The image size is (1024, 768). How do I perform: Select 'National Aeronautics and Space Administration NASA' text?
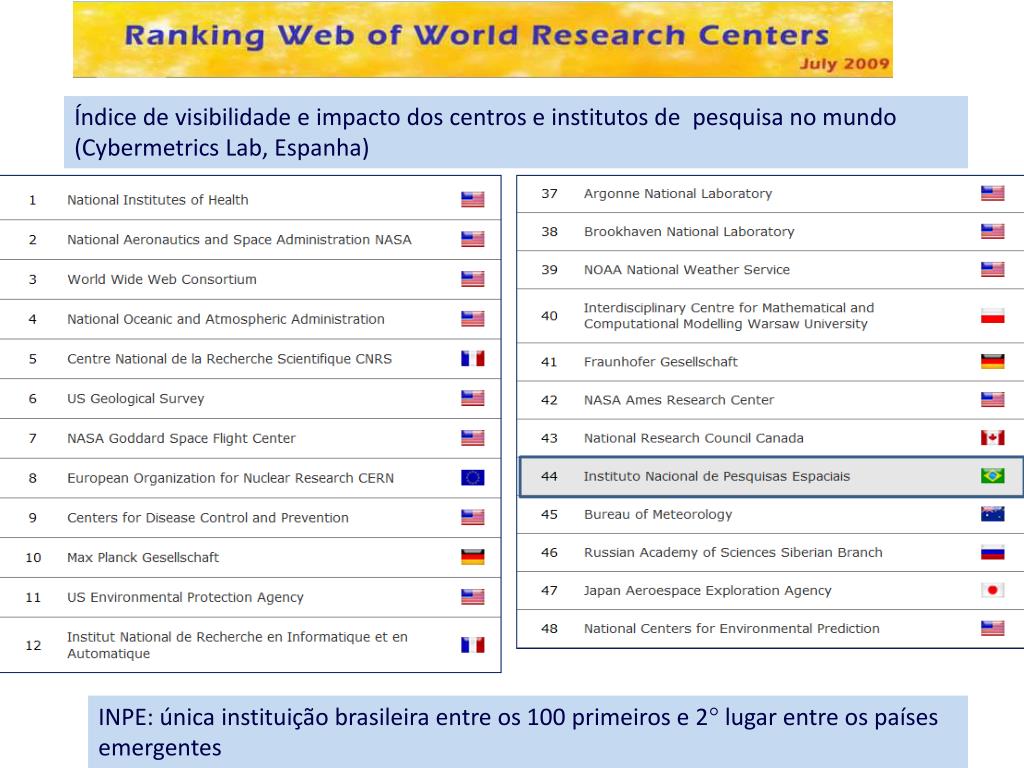tap(239, 240)
